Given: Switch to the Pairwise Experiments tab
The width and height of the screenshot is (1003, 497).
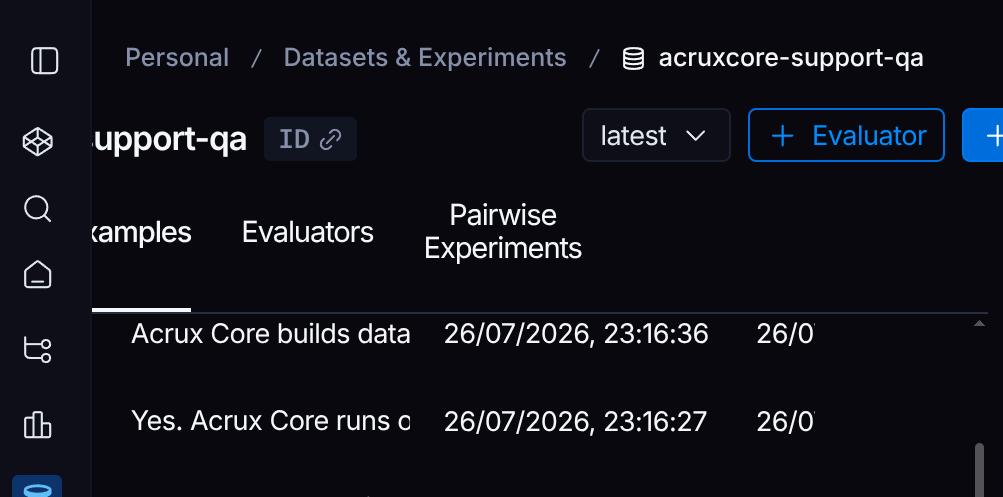Looking at the screenshot, I should pos(503,232).
